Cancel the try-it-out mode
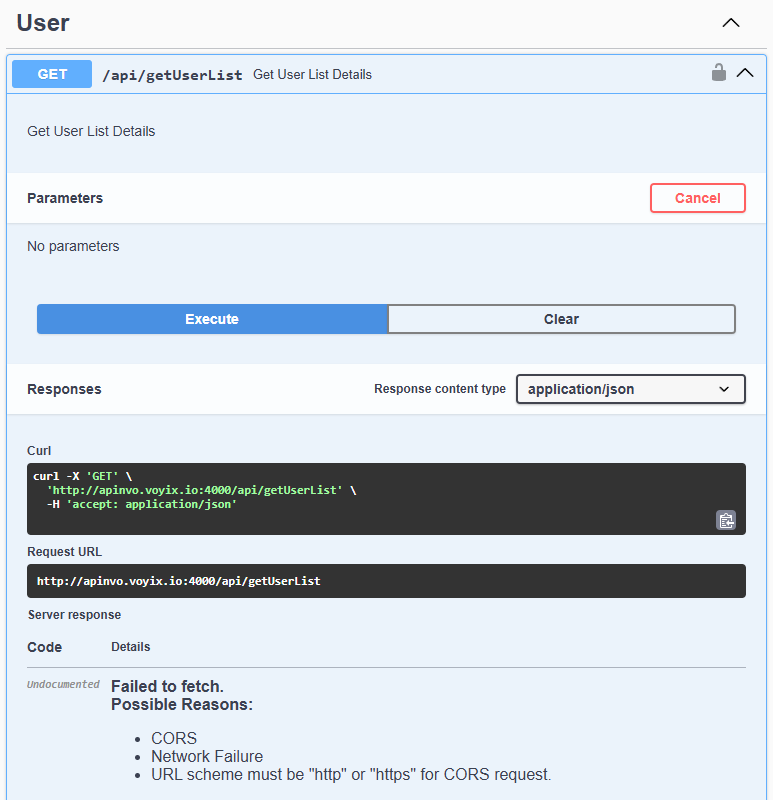The width and height of the screenshot is (773, 800). 697,198
